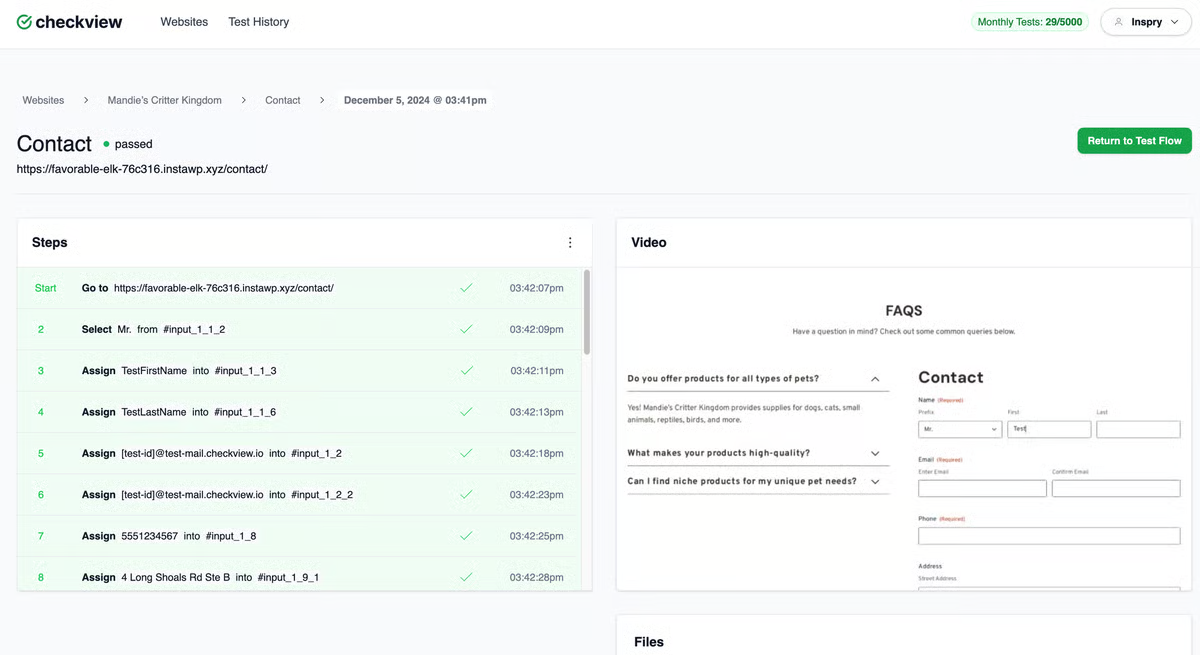
Task: Click the checkmark beside step 5 email assignment
Action: [x=466, y=453]
